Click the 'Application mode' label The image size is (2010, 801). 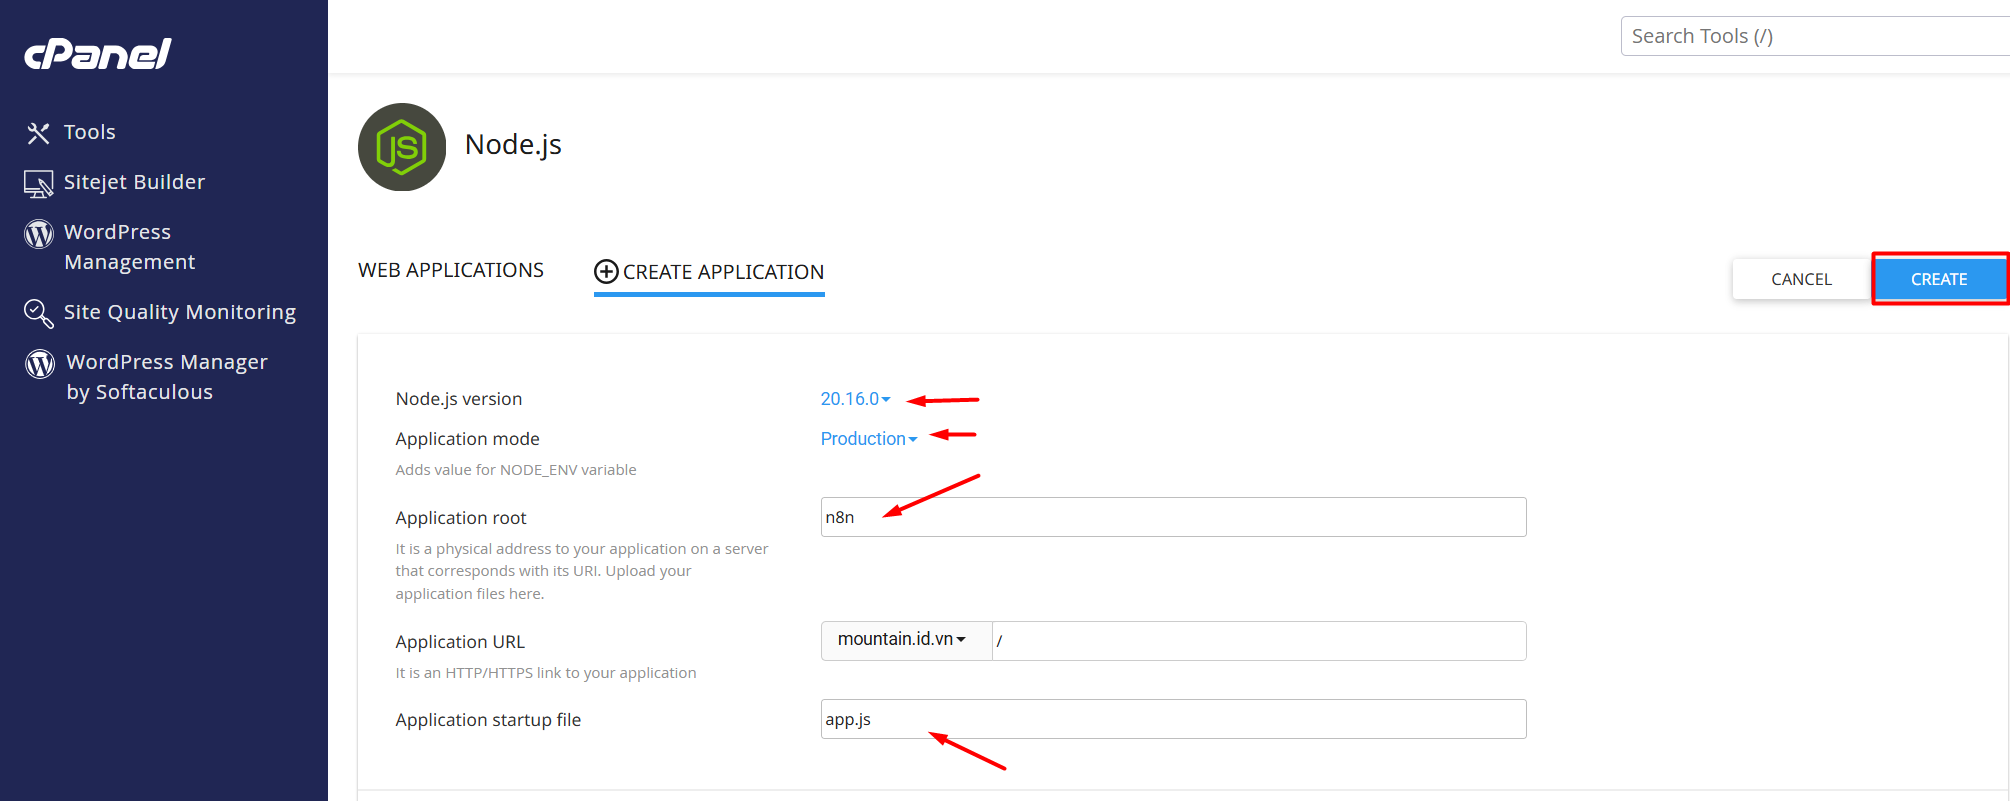pos(467,439)
